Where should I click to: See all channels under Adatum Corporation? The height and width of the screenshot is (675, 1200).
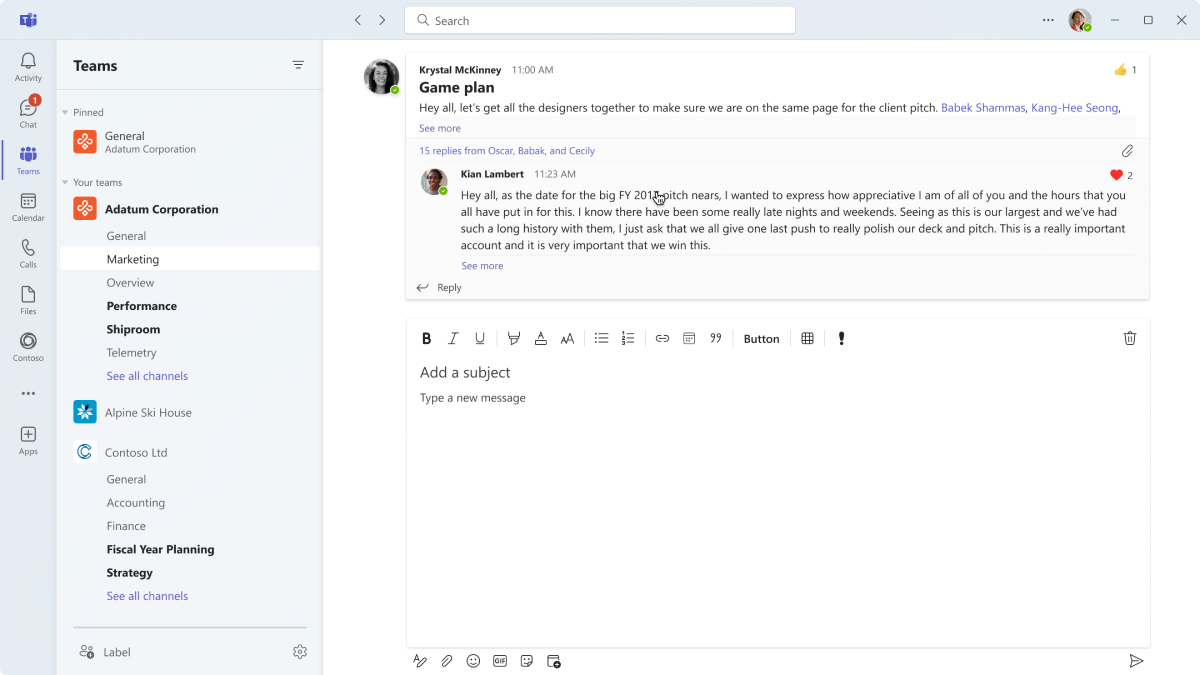tap(147, 376)
